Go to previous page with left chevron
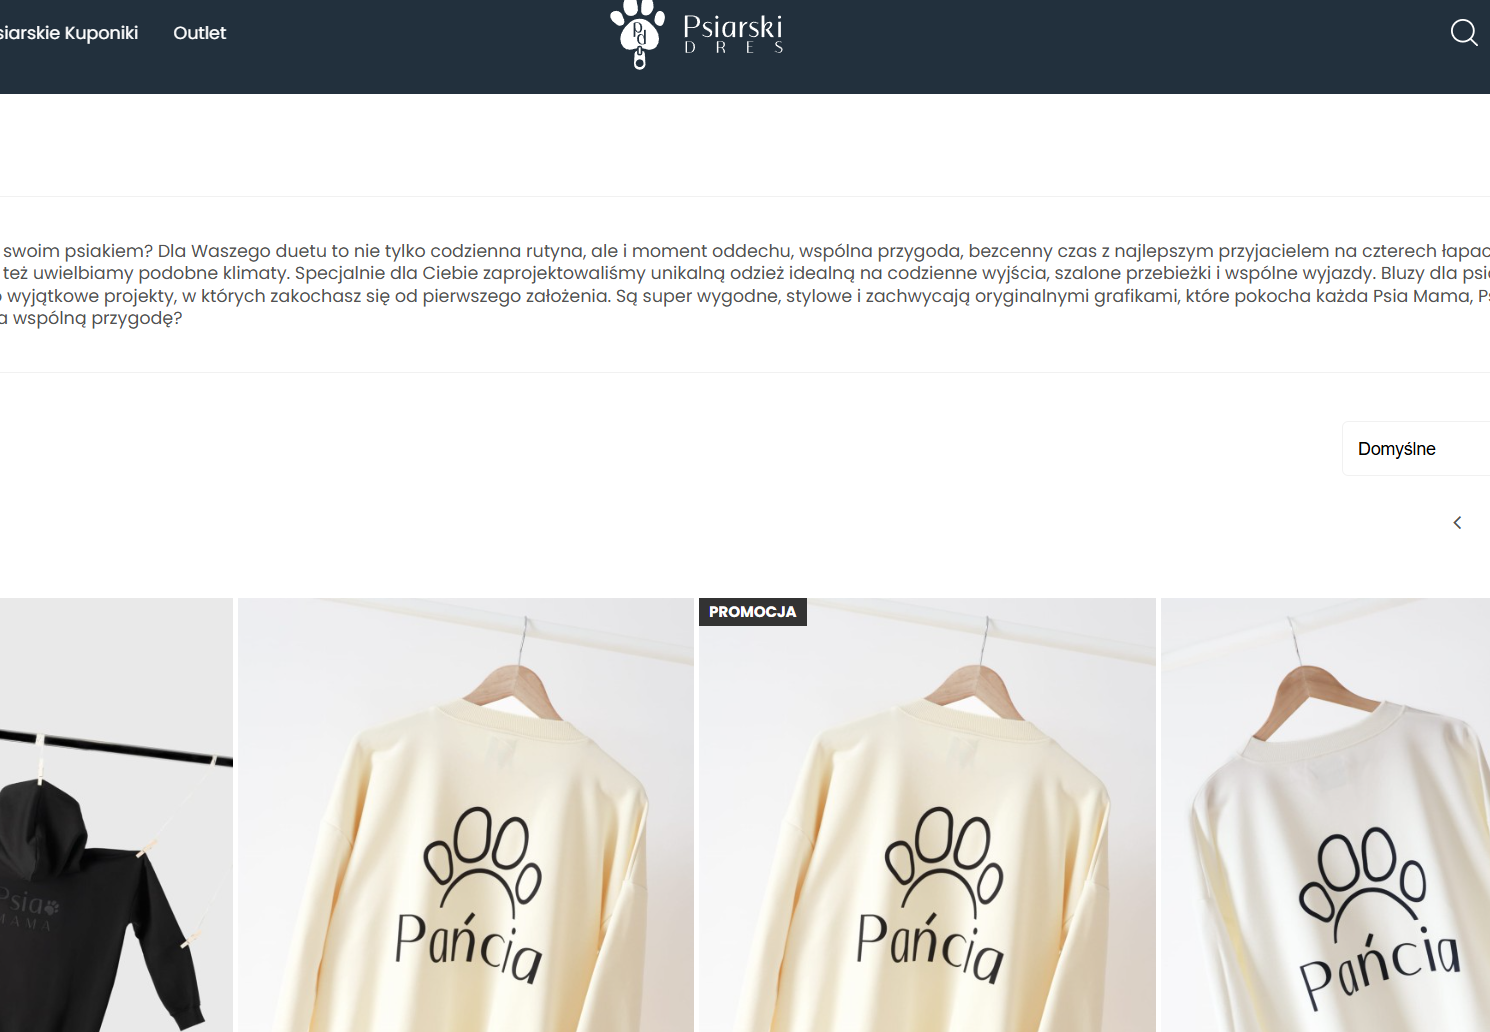The width and height of the screenshot is (1490, 1032). coord(1457,523)
